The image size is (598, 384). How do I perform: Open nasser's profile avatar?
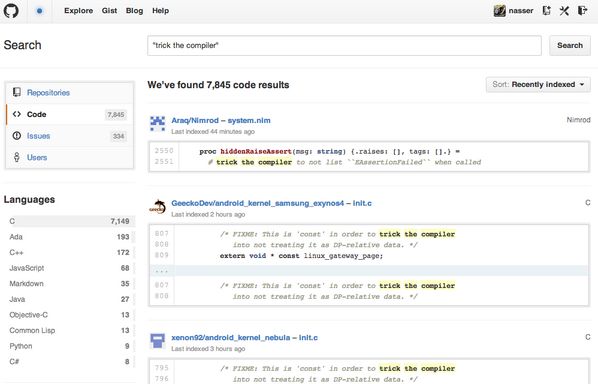[499, 11]
